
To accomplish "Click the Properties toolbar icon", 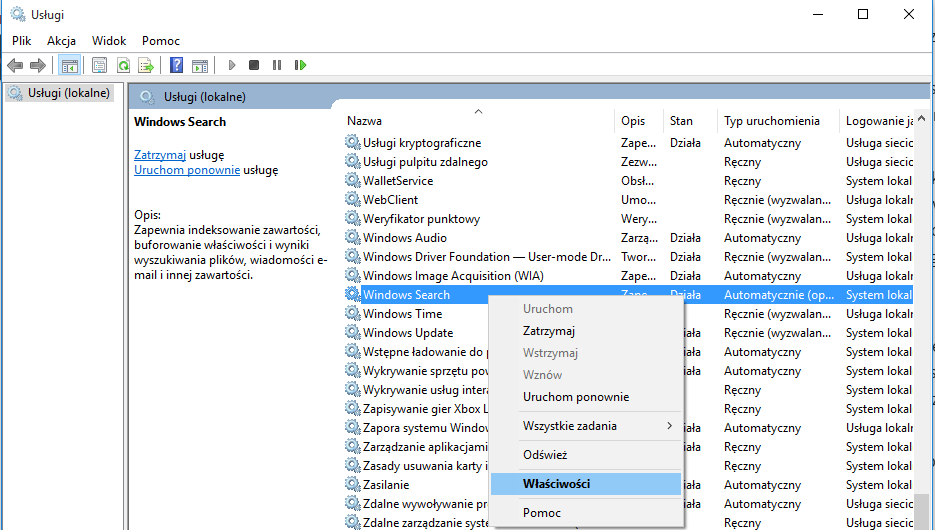I will click(x=100, y=65).
